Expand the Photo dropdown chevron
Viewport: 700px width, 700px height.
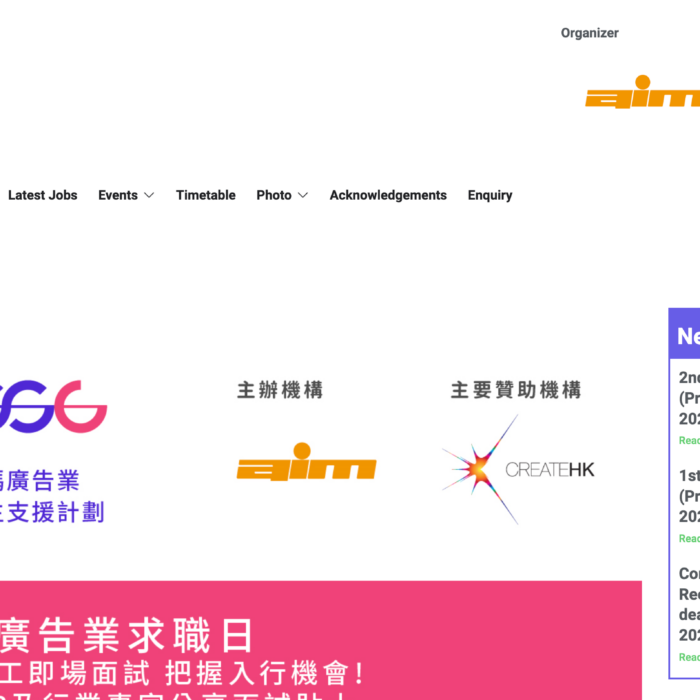[x=303, y=195]
